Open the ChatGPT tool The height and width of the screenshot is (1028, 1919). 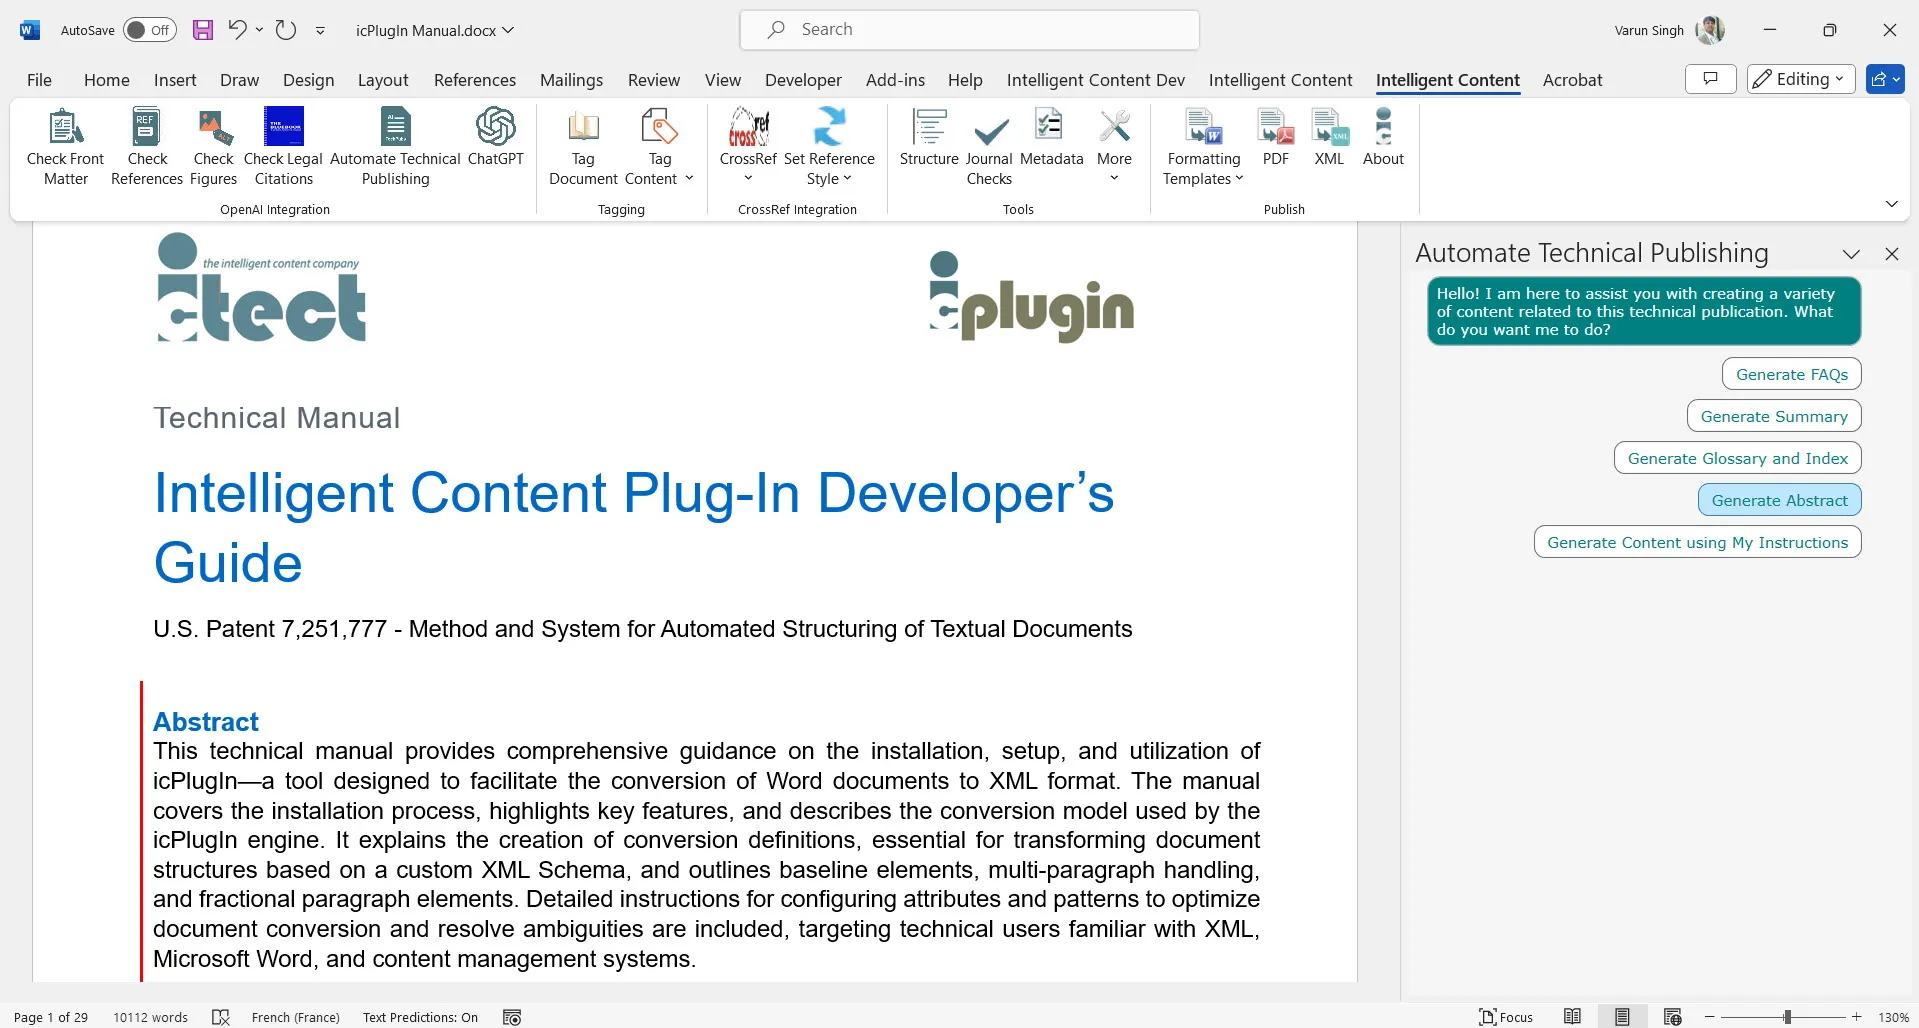495,137
